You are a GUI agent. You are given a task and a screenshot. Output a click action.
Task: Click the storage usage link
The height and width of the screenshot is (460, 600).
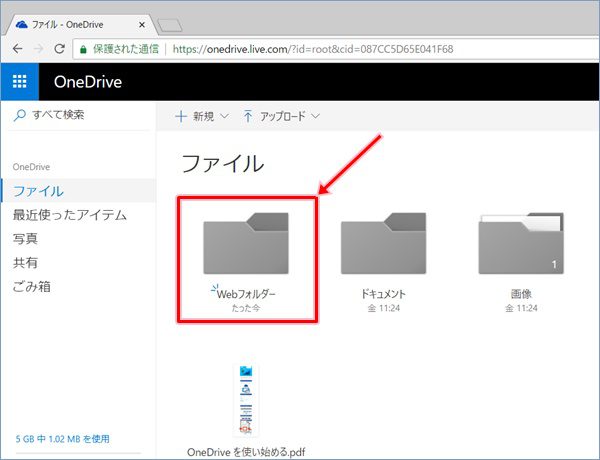[62, 438]
